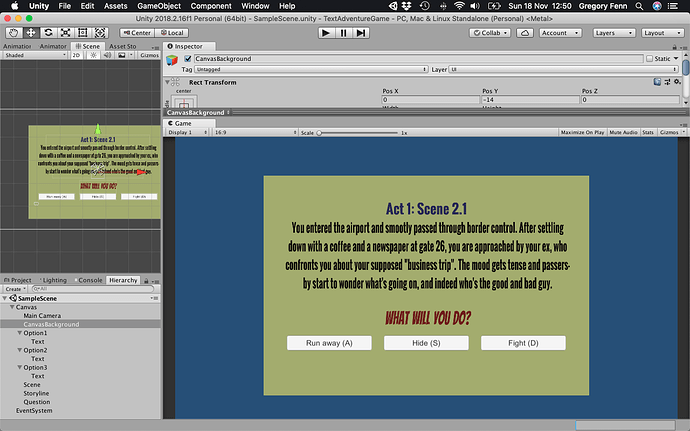690x431 pixels.
Task: Select the Scale tool
Action: click(x=65, y=33)
